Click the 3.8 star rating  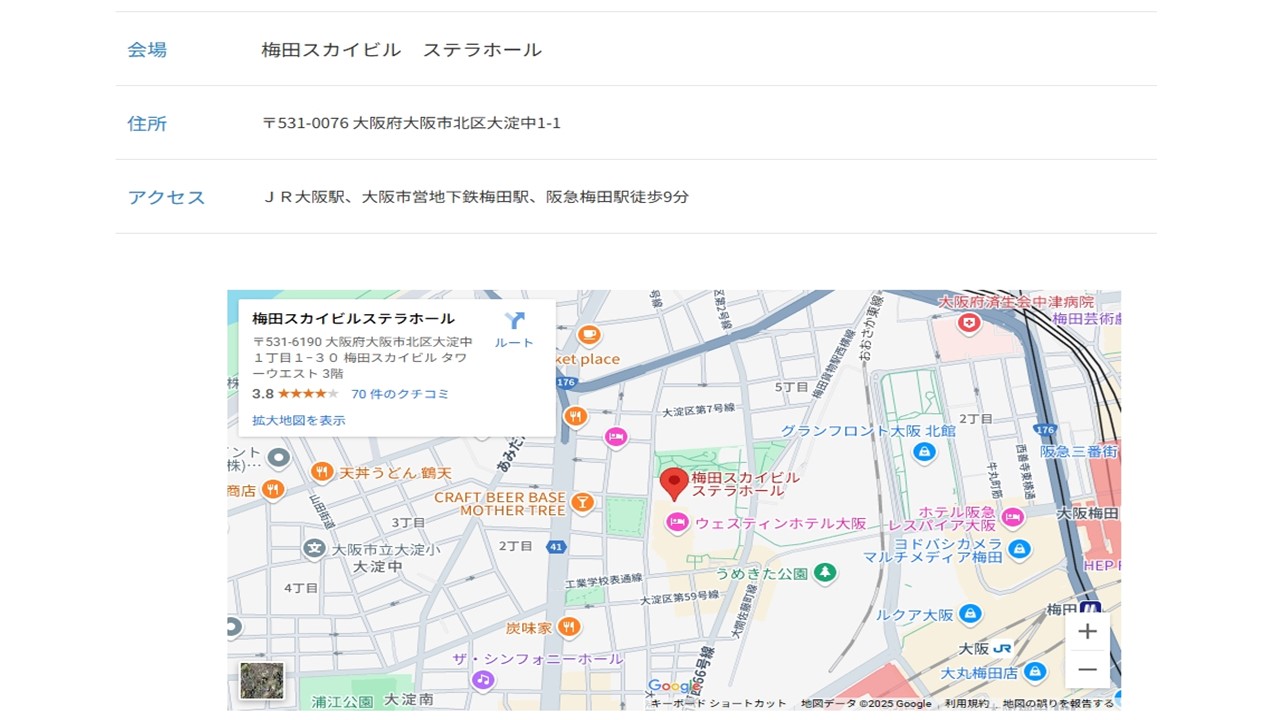[x=295, y=394]
